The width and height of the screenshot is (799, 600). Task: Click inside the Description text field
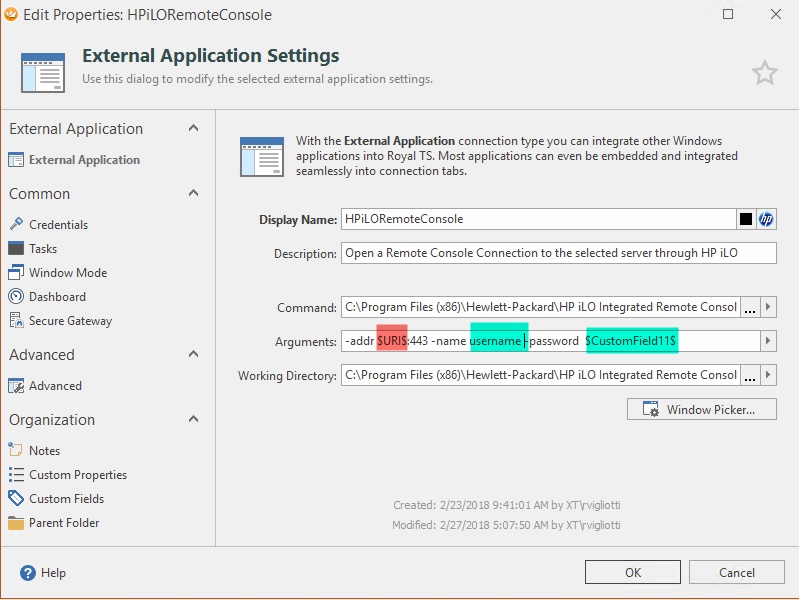pos(558,253)
